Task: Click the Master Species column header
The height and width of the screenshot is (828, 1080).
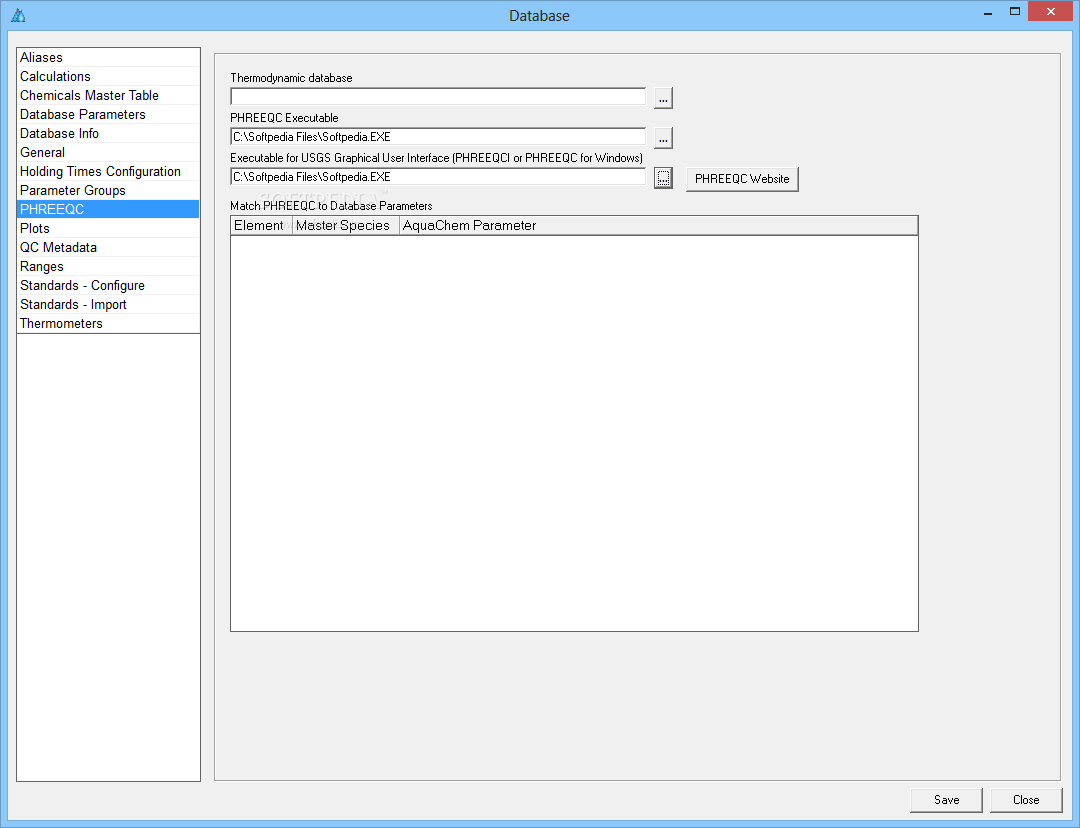Action: pos(346,225)
